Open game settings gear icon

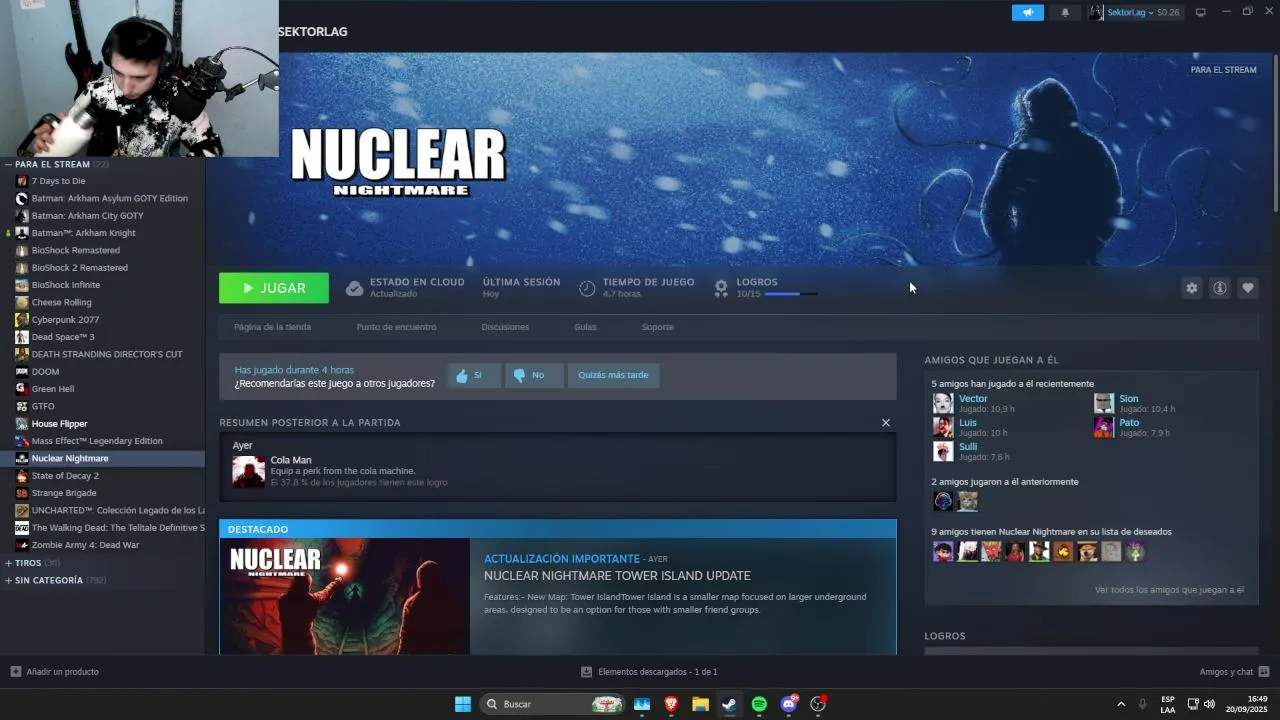click(x=1192, y=288)
